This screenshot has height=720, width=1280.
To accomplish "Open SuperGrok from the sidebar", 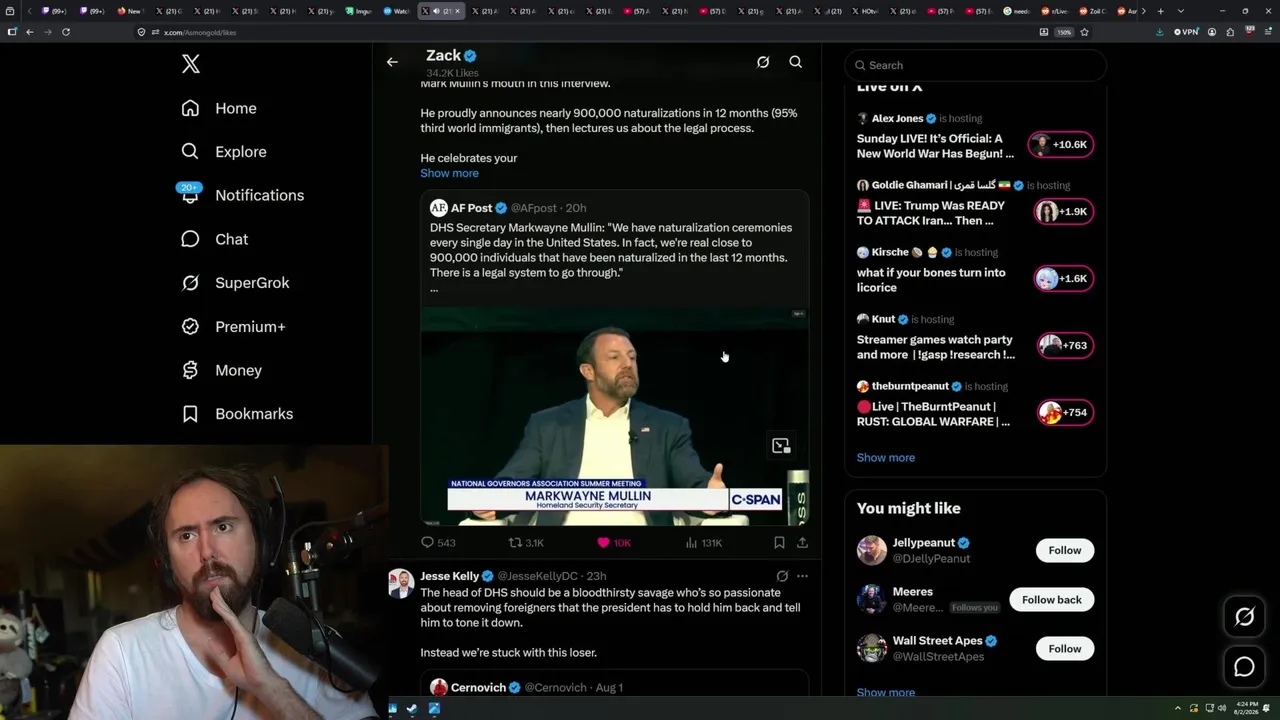I will [235, 283].
